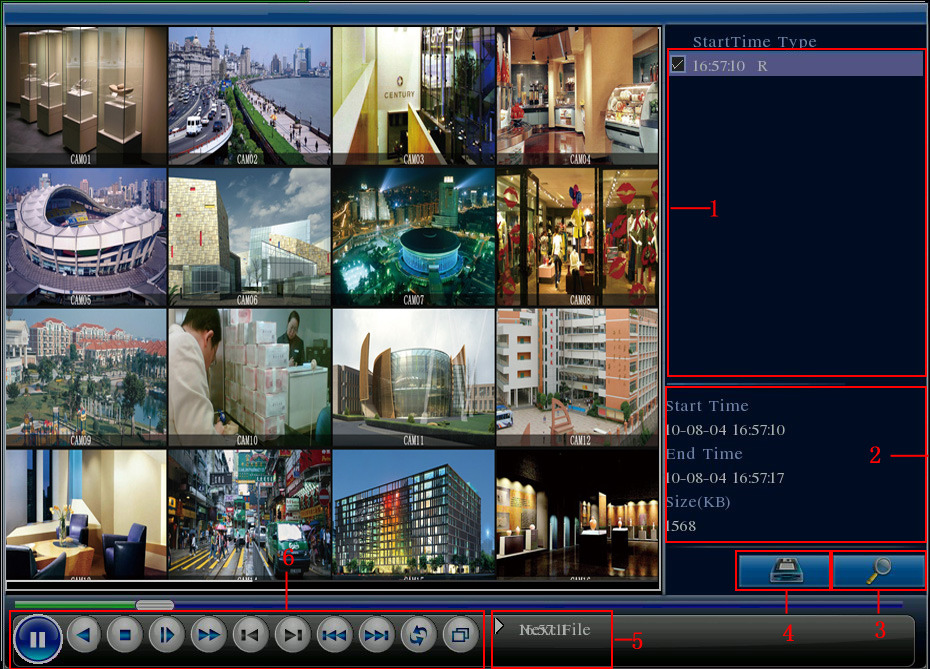Select the CAM02 riverside road video

[249, 95]
